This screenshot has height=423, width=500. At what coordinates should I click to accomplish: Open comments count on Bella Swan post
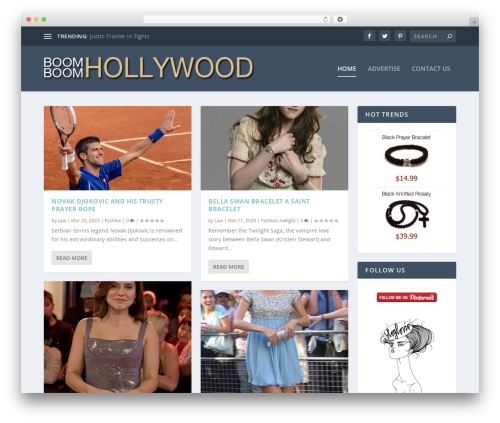tap(304, 221)
